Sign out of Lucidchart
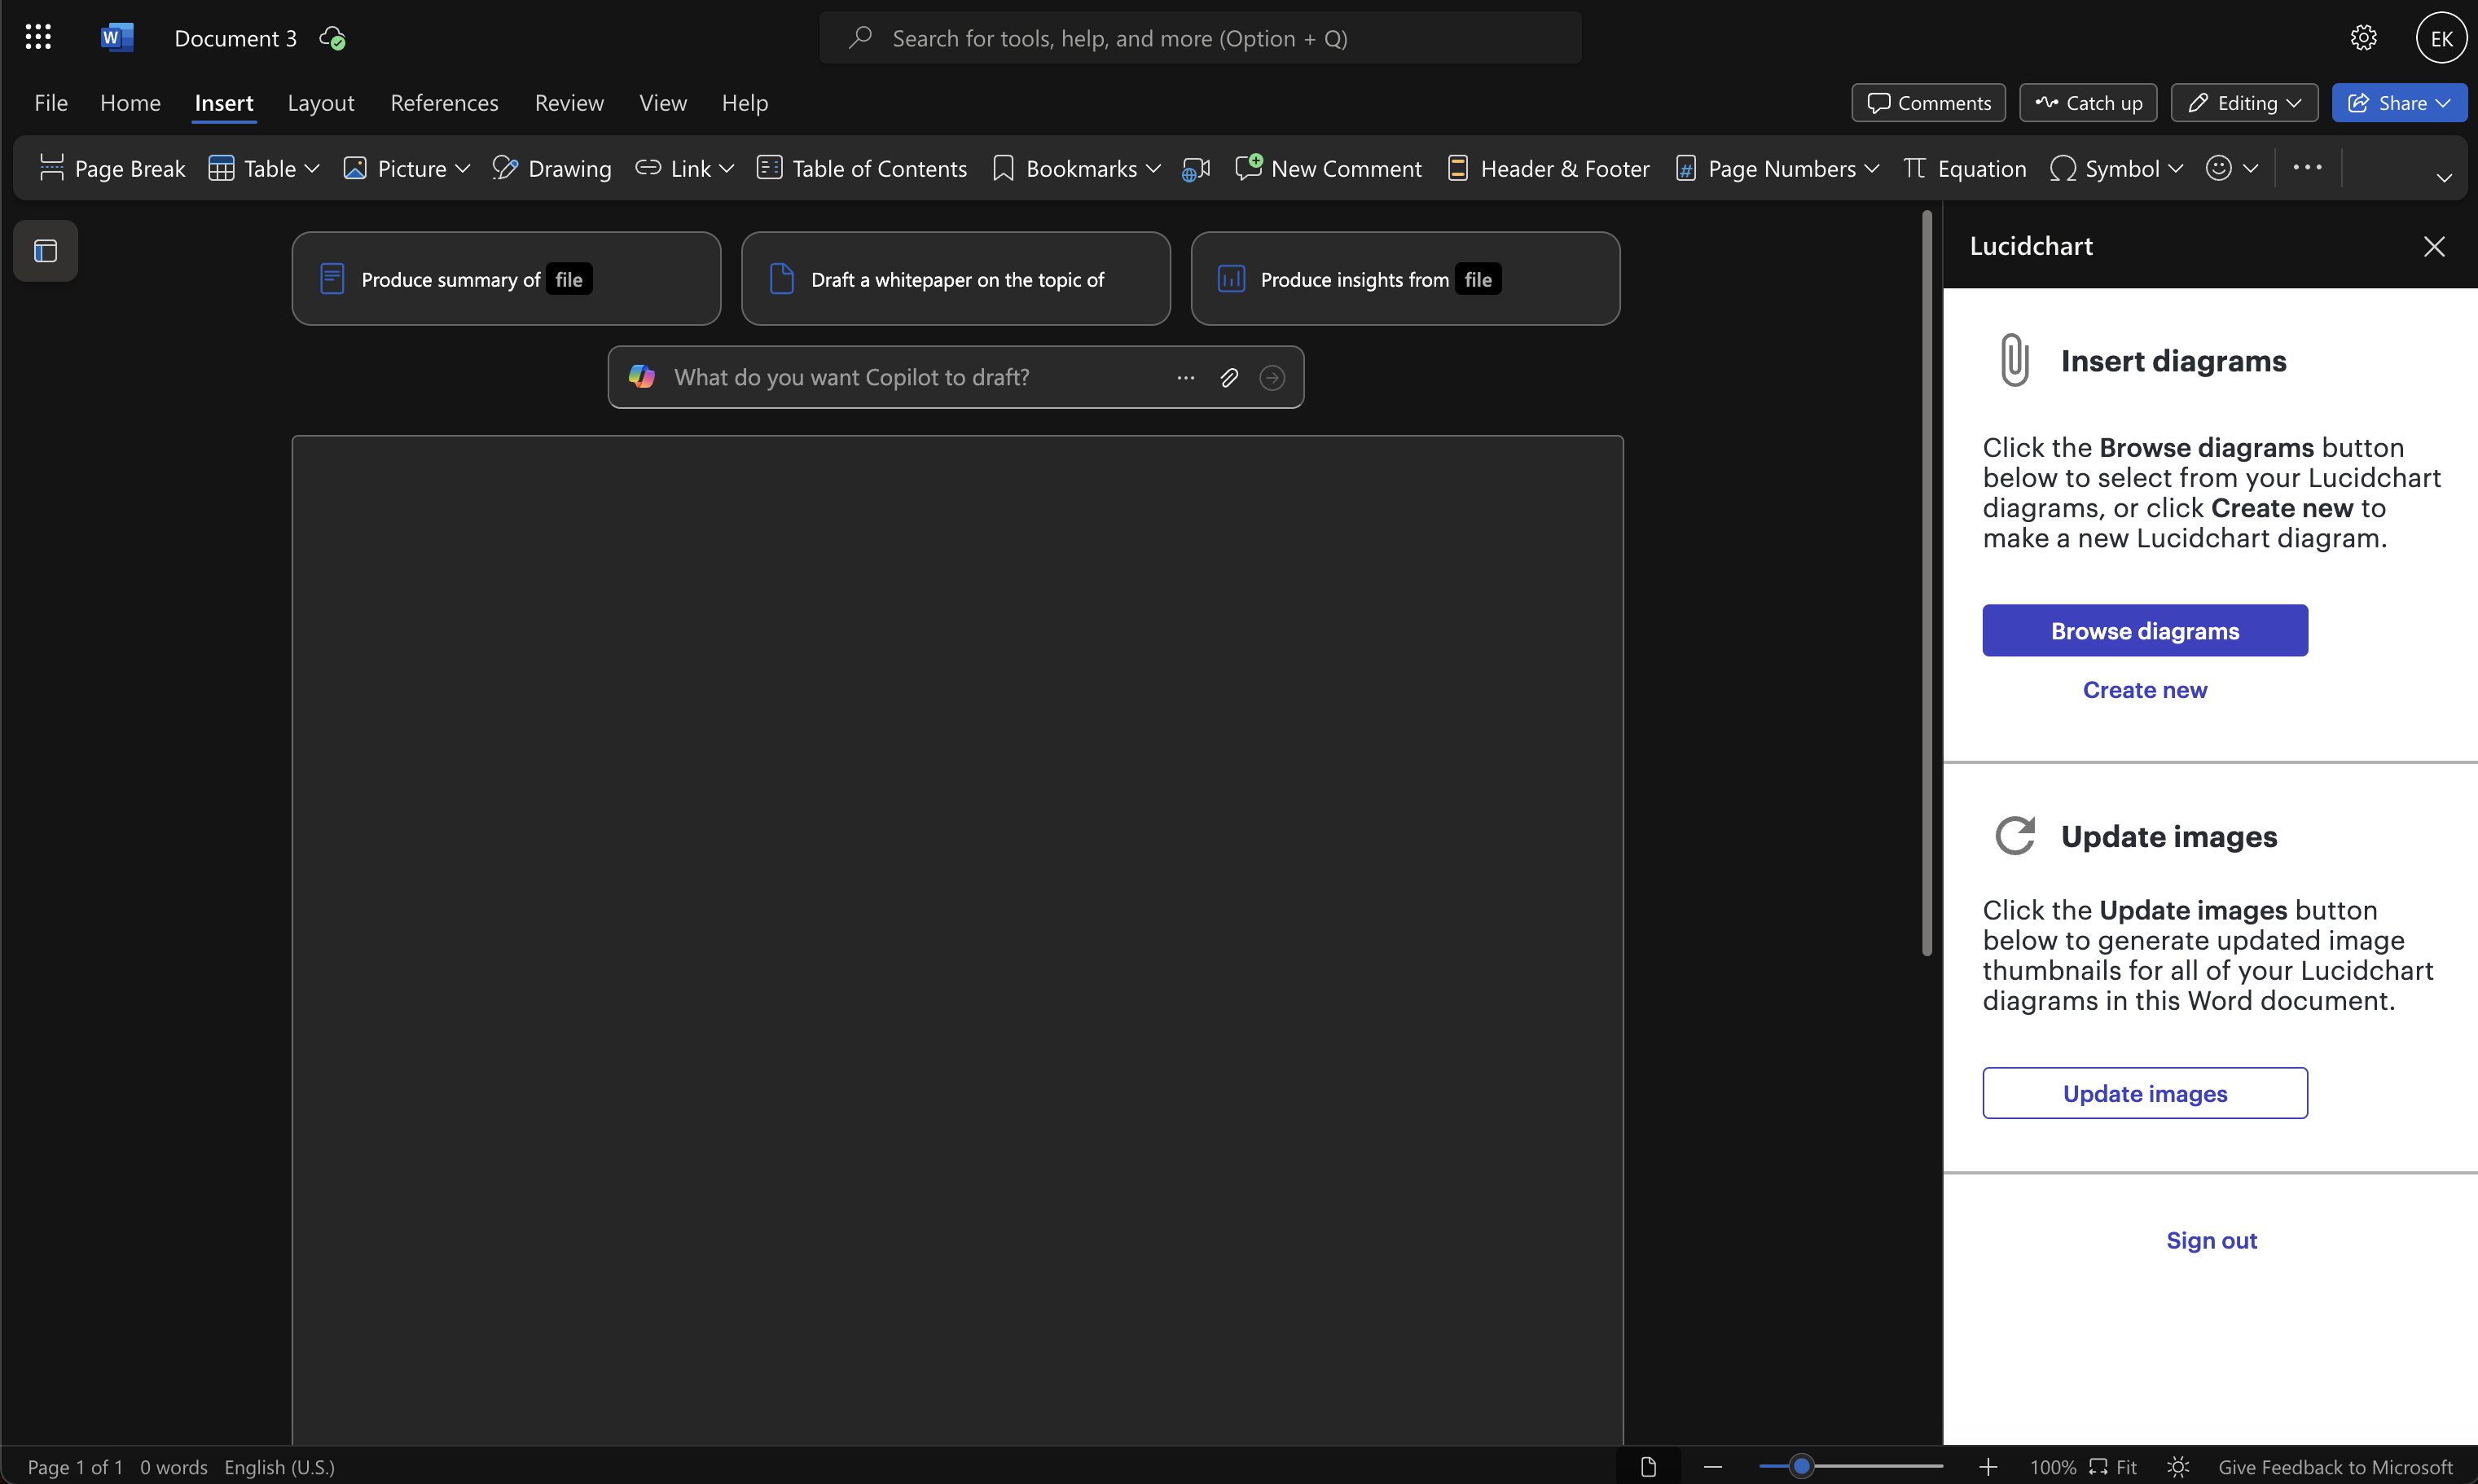Image resolution: width=2478 pixels, height=1484 pixels. pyautogui.click(x=2211, y=1240)
